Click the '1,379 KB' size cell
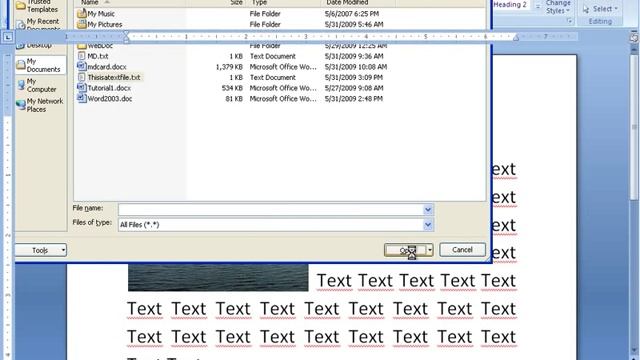Viewport: 640px width, 360px height. [229, 67]
